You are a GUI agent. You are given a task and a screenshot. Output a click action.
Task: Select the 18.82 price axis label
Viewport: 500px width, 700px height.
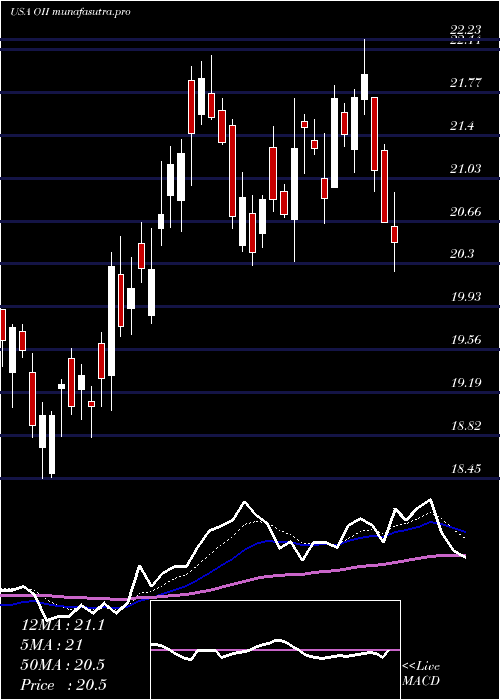point(467,425)
